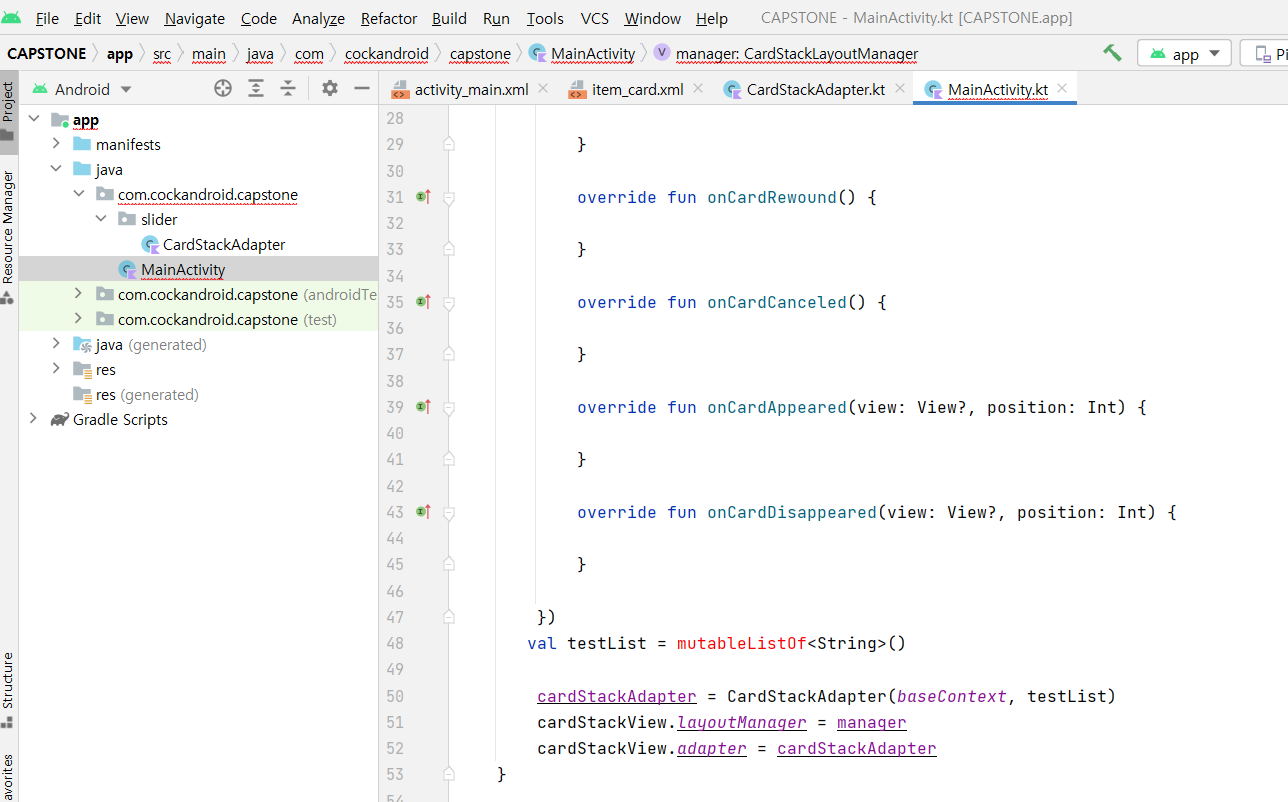Image resolution: width=1288 pixels, height=802 pixels.
Task: Open the Navigate menu
Action: (x=195, y=18)
